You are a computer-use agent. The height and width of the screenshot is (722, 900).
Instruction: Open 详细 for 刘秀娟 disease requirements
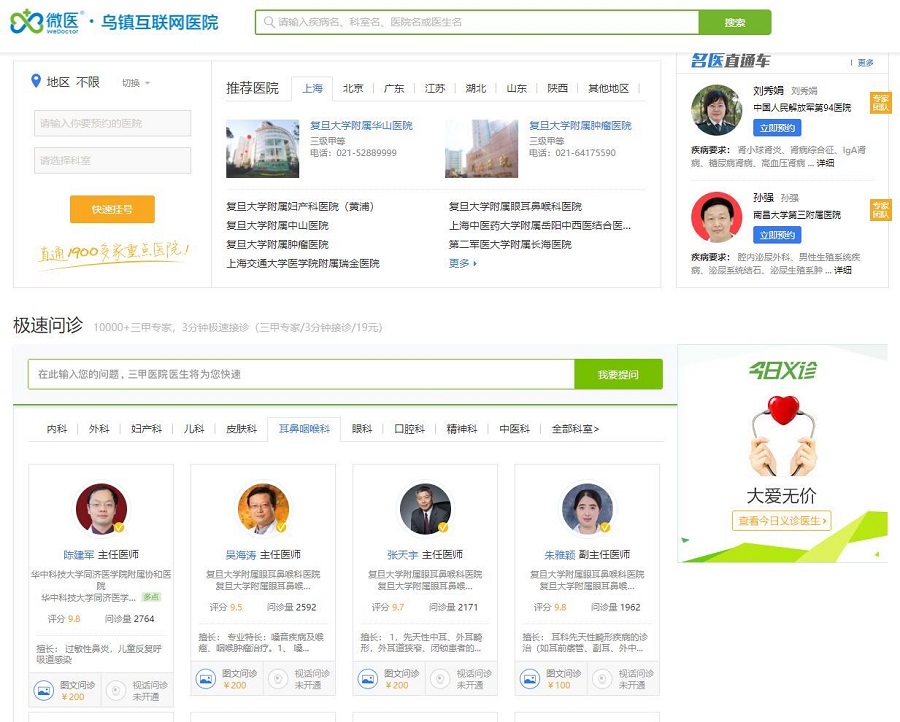[825, 163]
